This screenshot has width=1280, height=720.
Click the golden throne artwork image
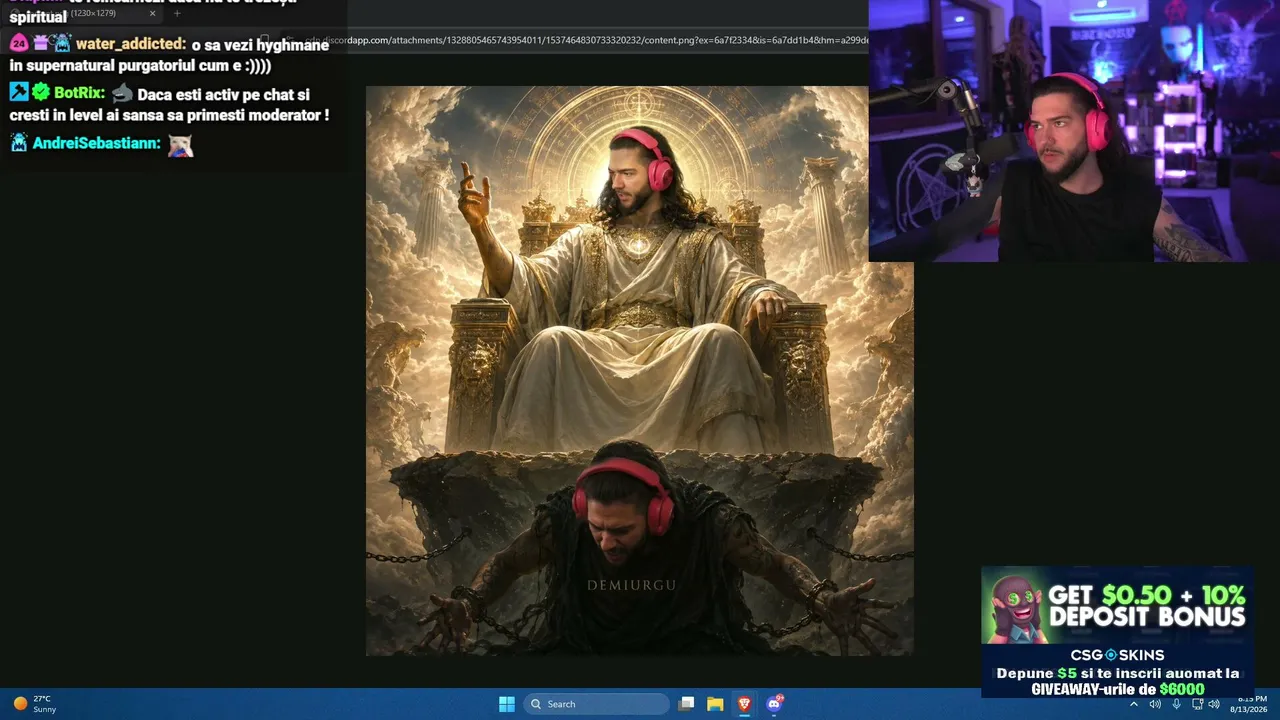click(x=639, y=371)
